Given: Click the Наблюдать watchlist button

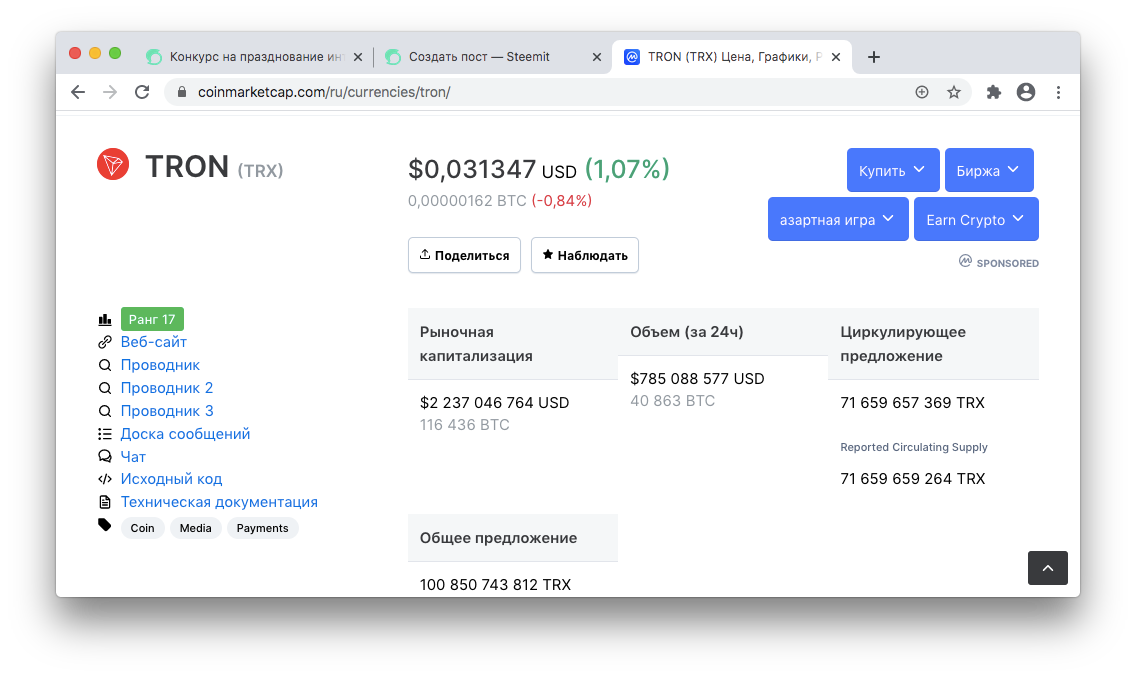Looking at the screenshot, I should pyautogui.click(x=585, y=255).
